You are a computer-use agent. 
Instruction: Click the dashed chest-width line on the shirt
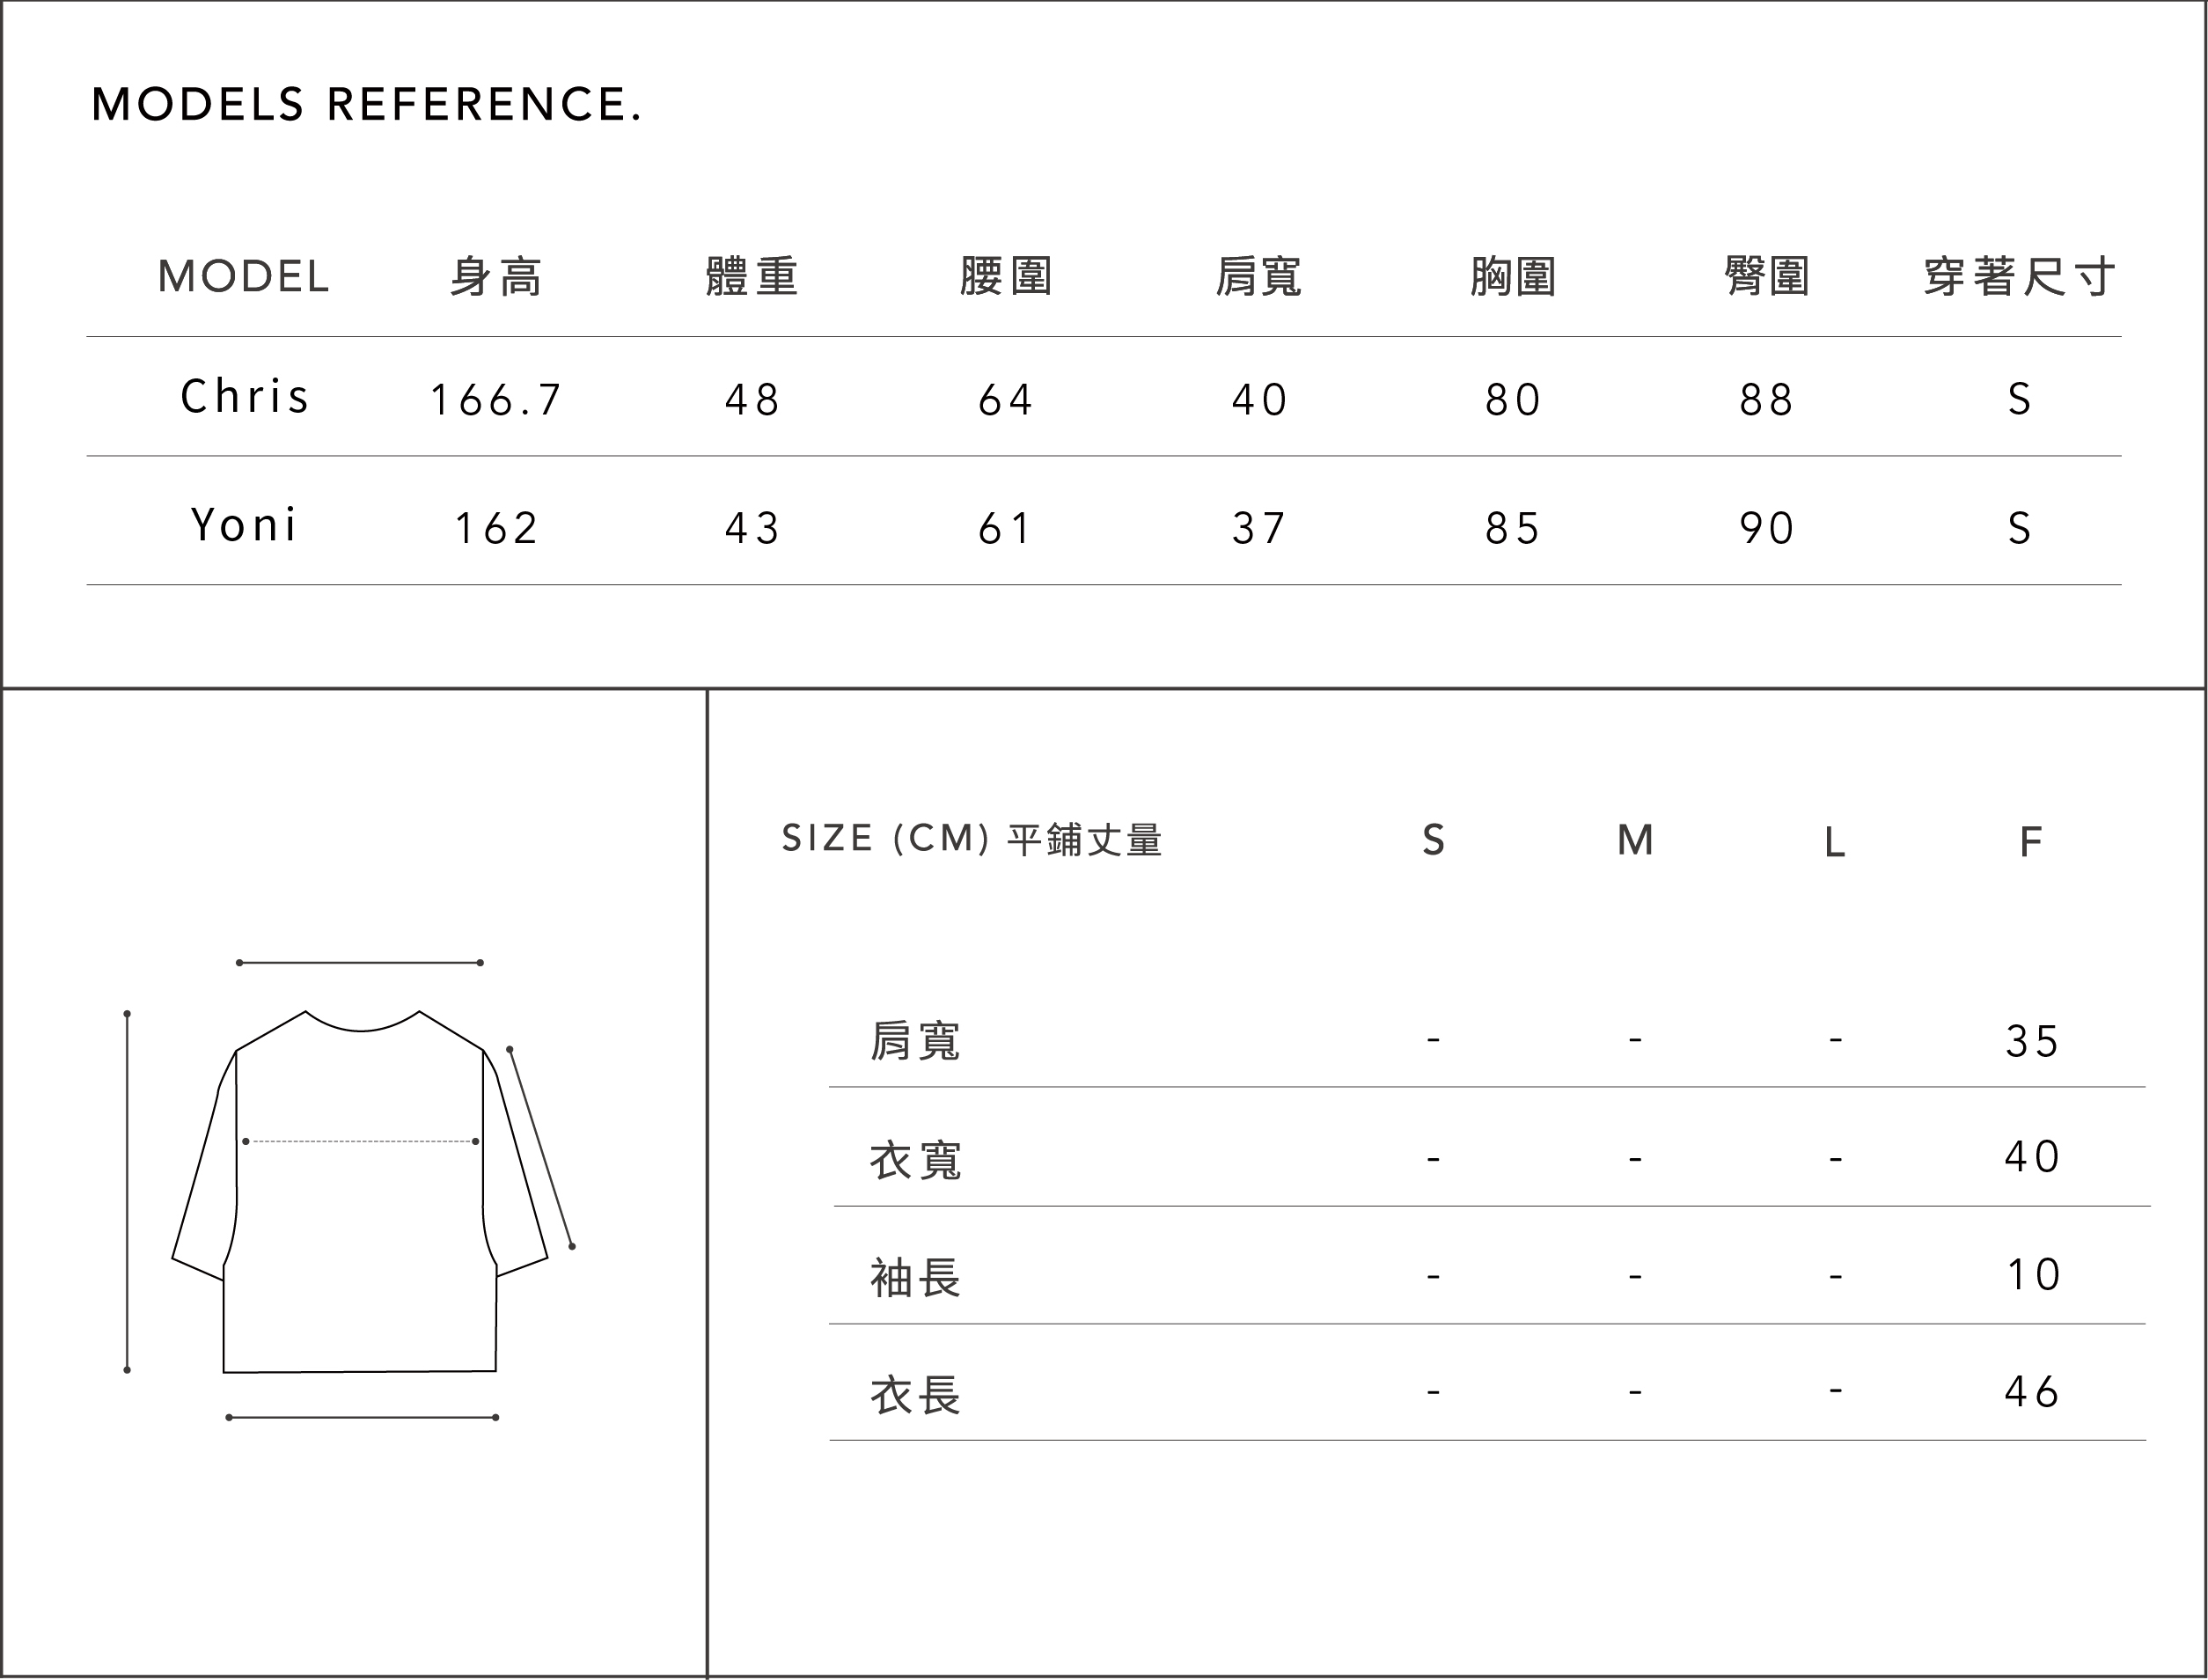[360, 1141]
